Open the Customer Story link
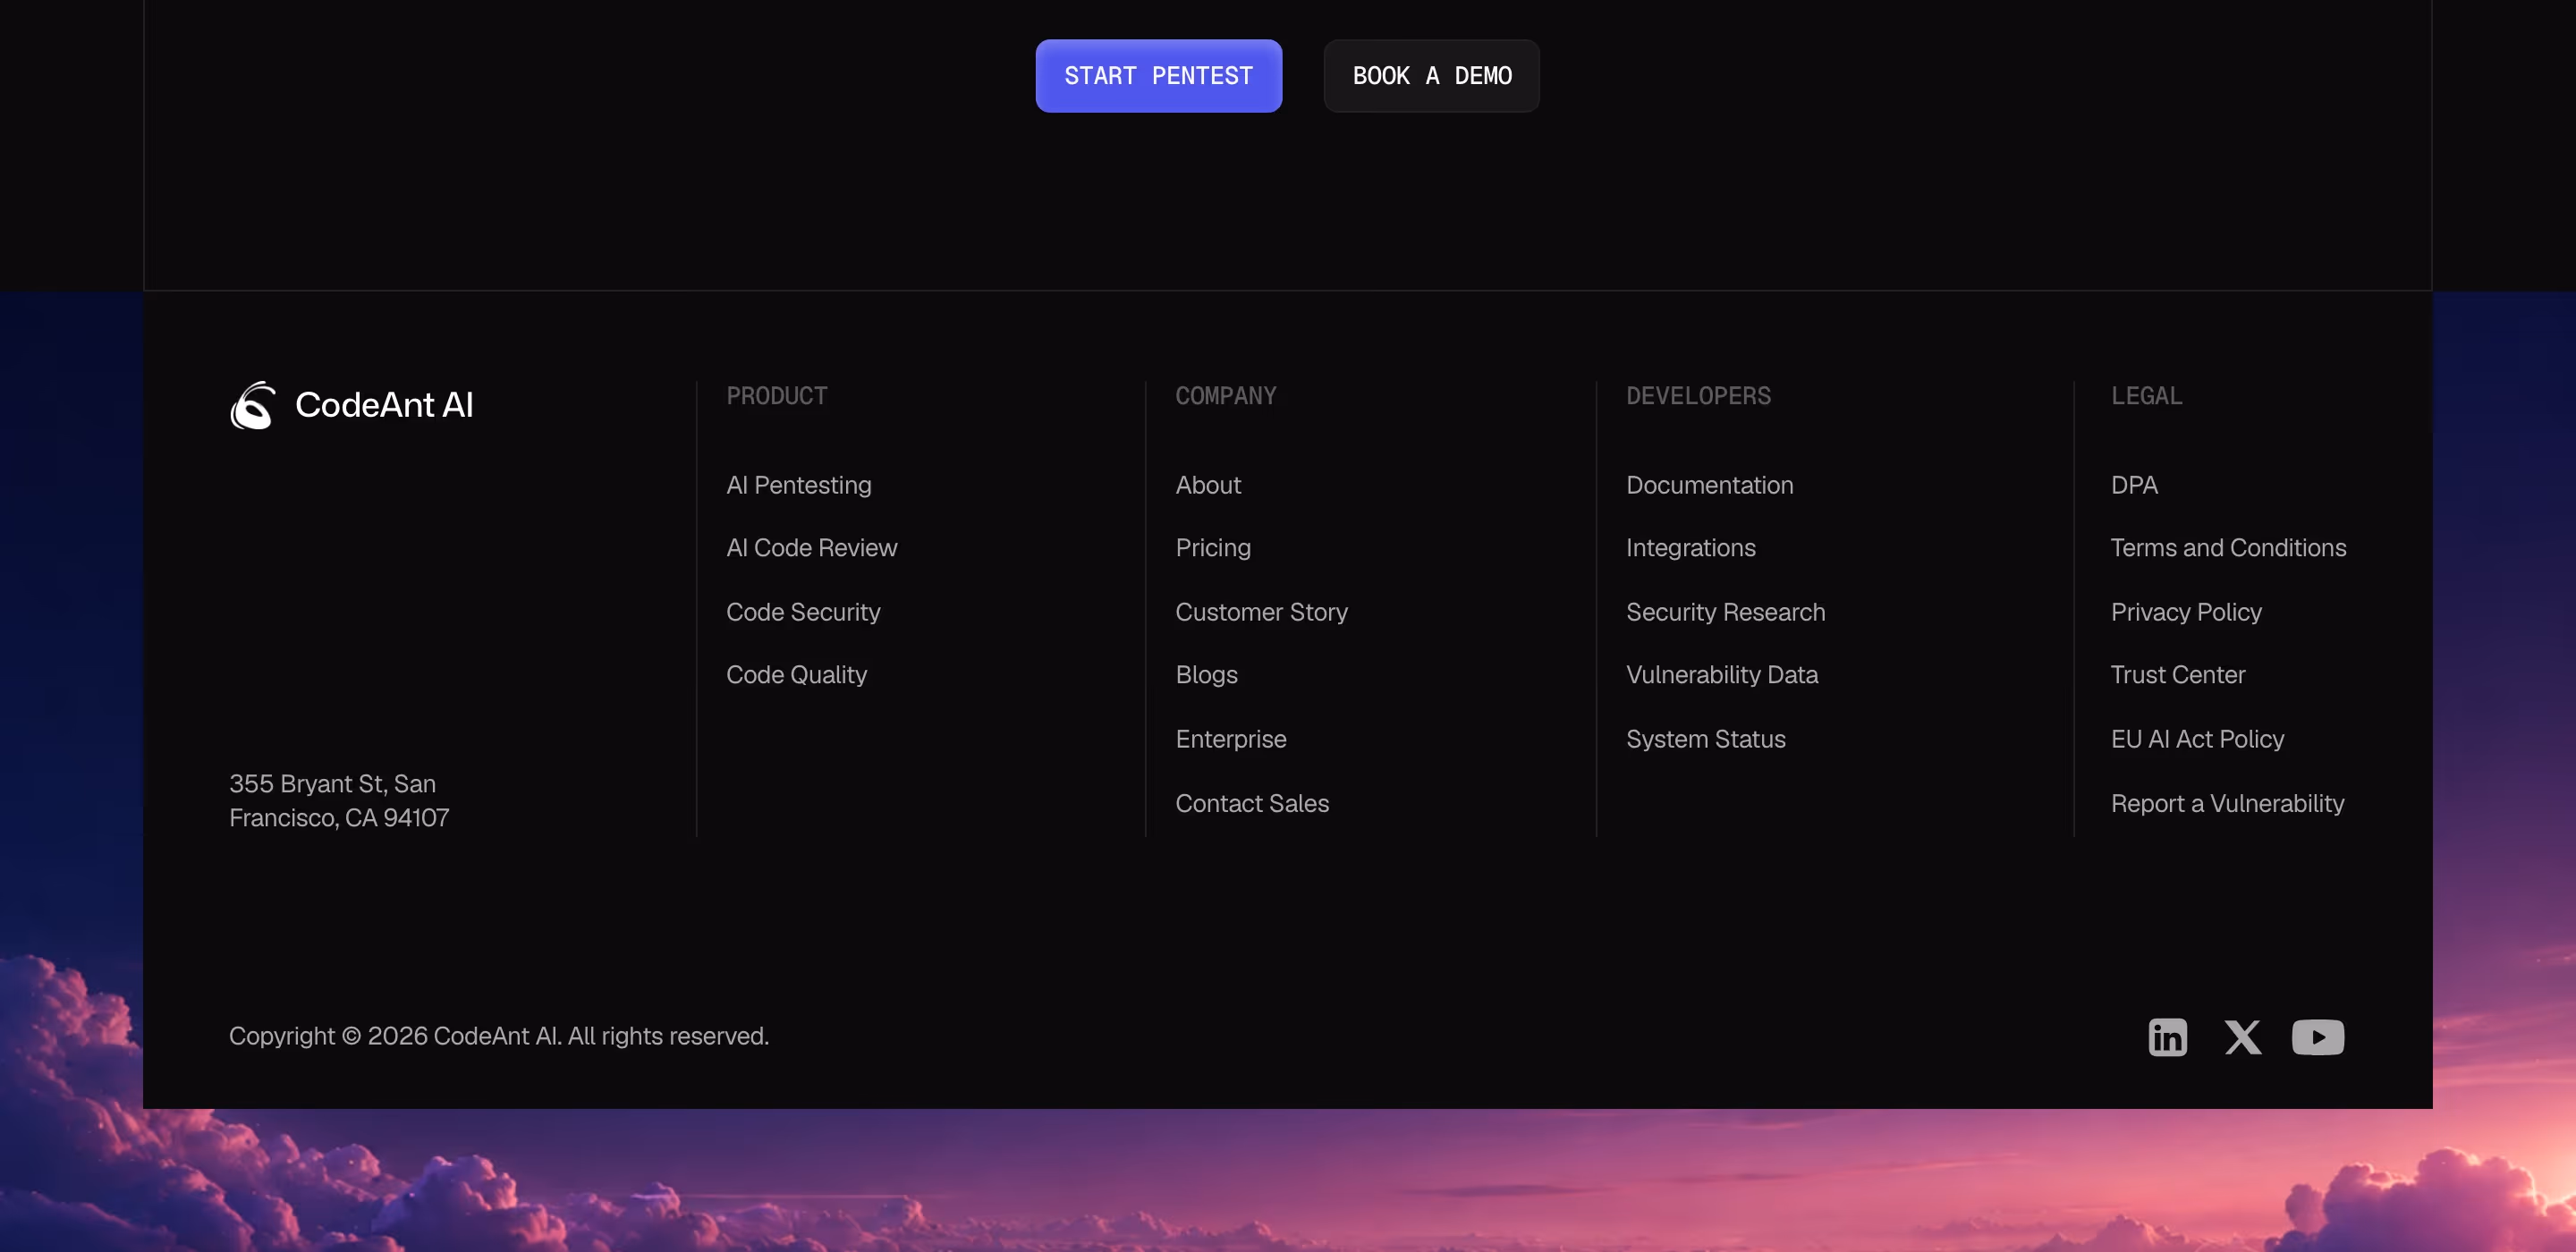The width and height of the screenshot is (2576, 1252). [x=1261, y=612]
